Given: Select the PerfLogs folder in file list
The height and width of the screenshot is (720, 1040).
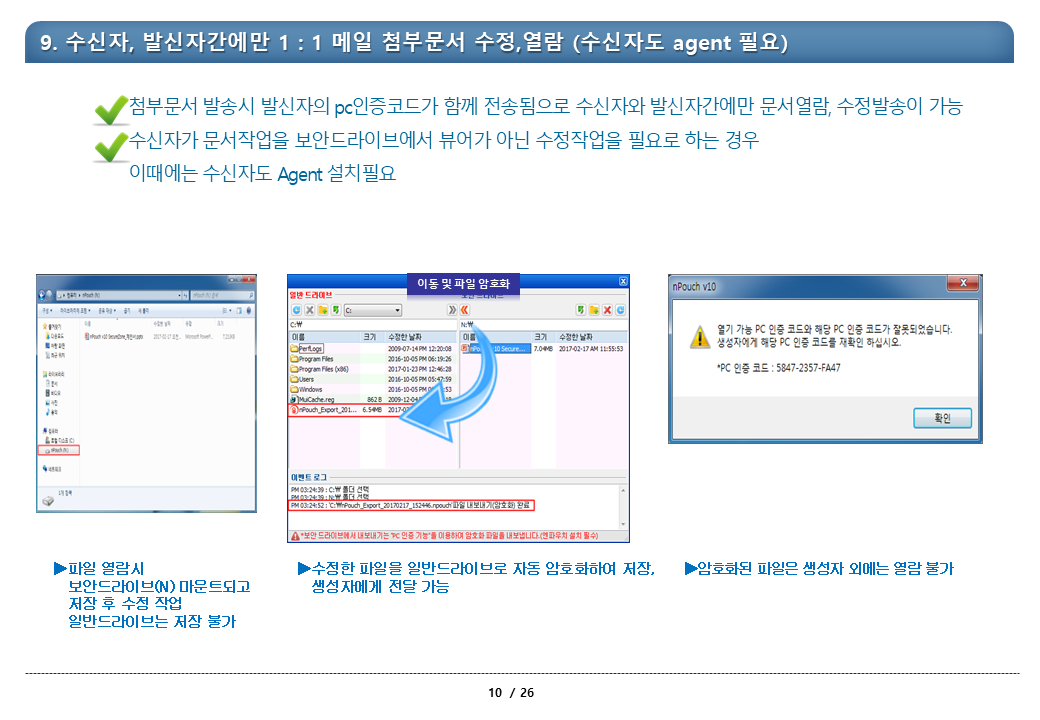Looking at the screenshot, I should coord(310,348).
